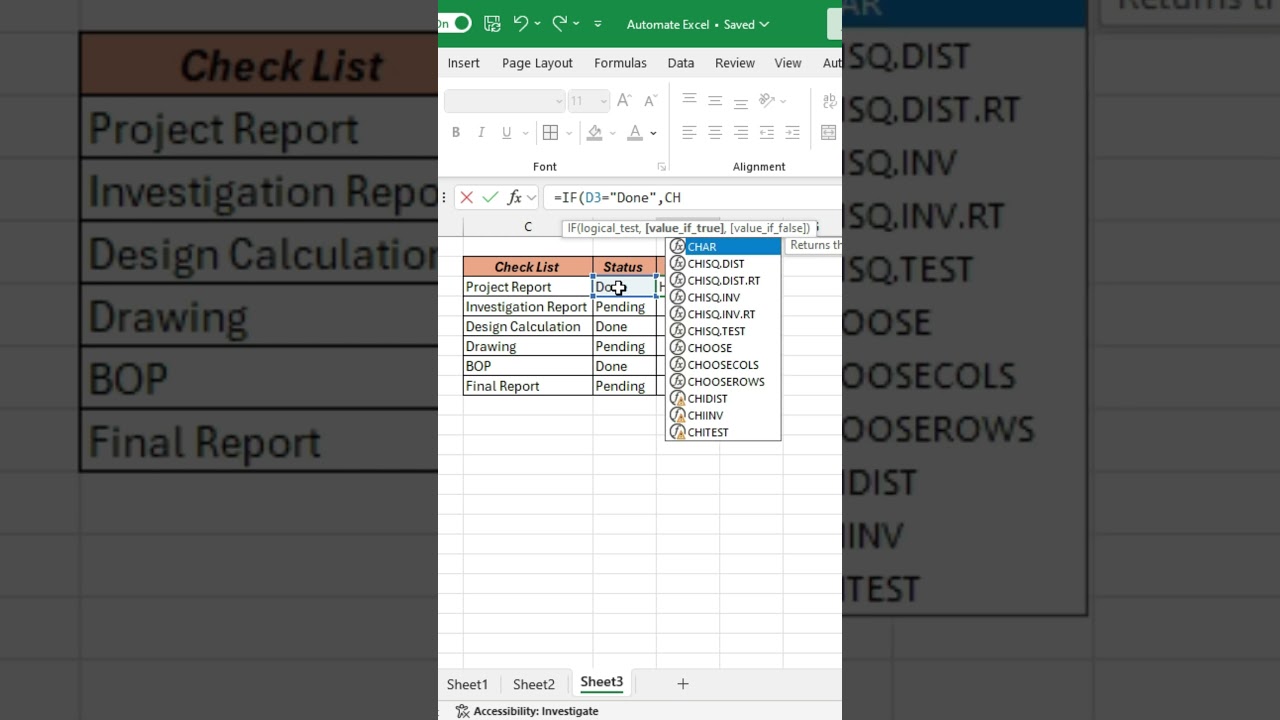Apply the Fill Color bucket
Screen dimensions: 1280x720
coord(595,133)
